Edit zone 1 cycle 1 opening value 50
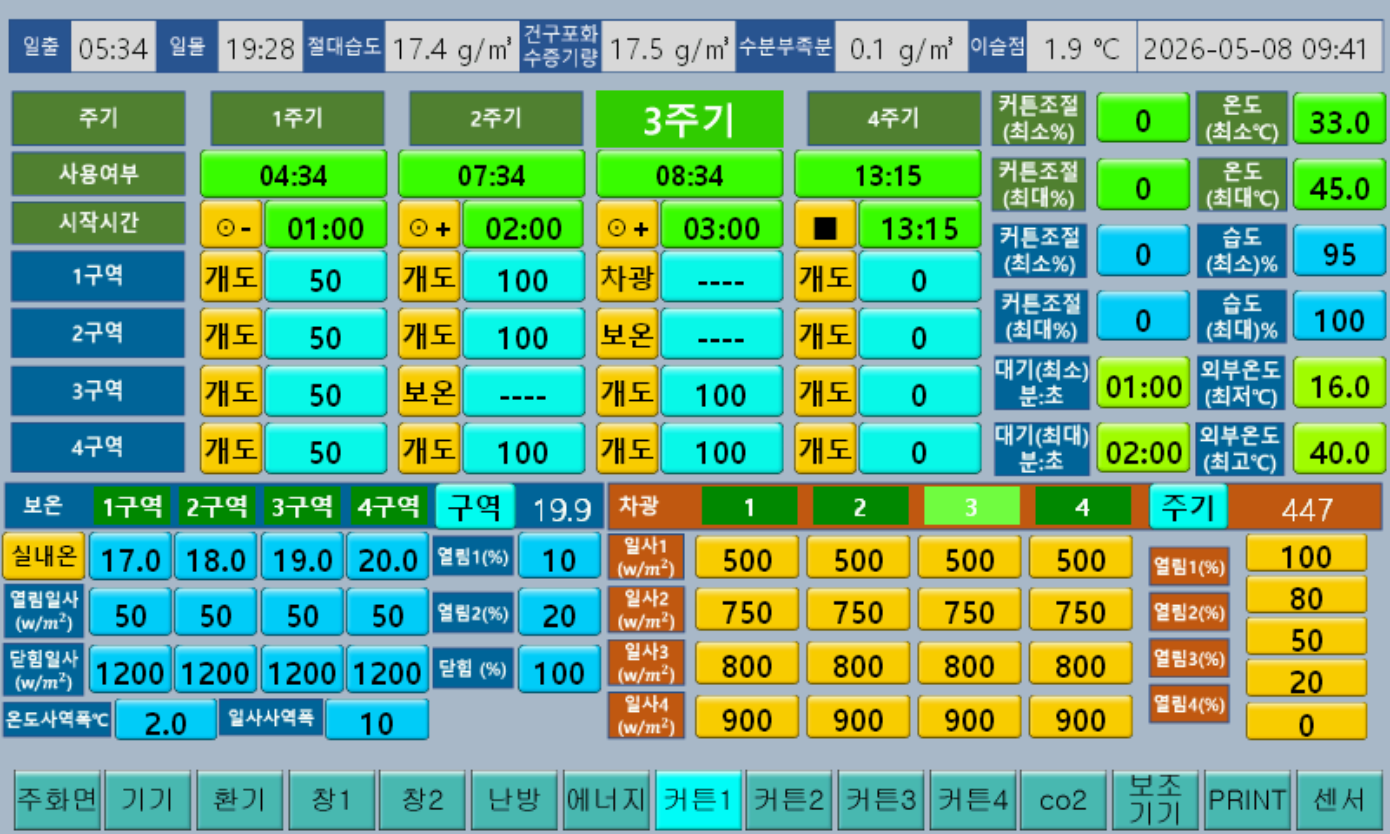1390x834 pixels. coord(325,279)
